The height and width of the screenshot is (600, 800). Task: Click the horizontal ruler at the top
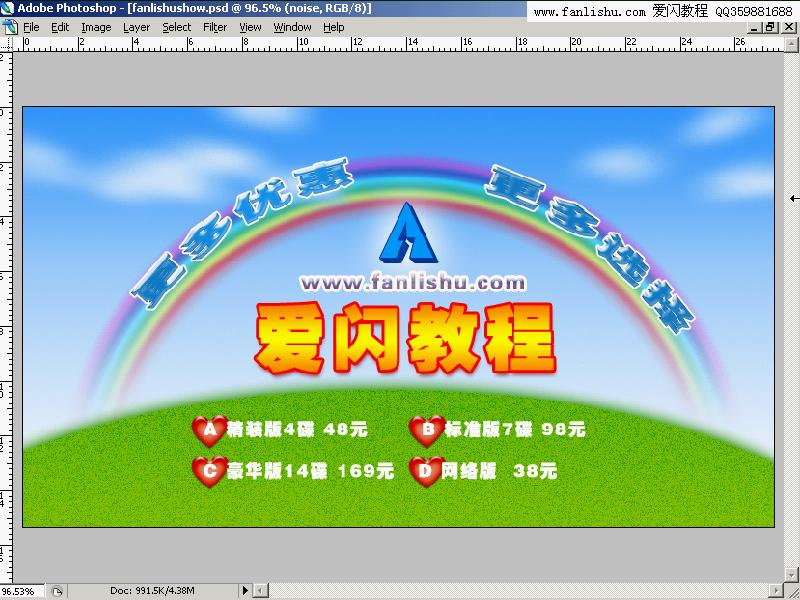tap(398, 44)
